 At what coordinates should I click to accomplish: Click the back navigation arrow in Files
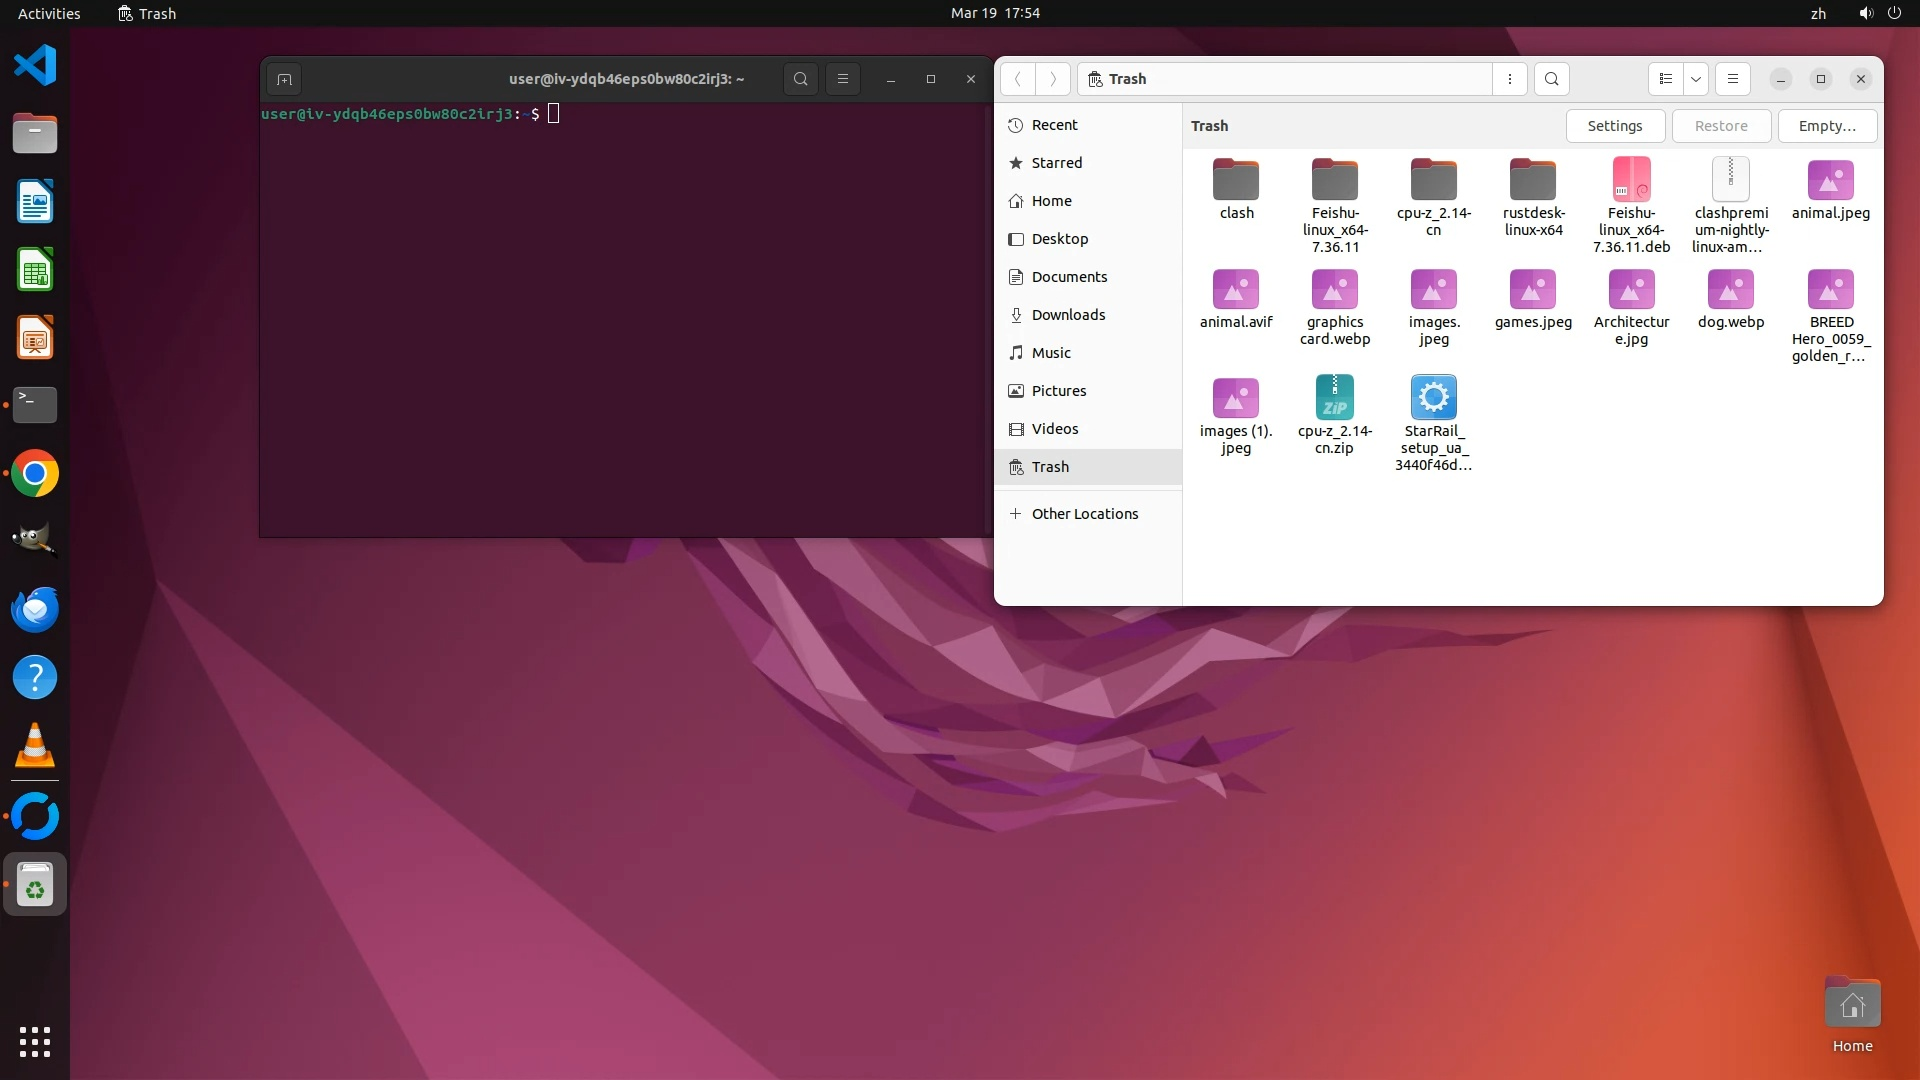click(x=1017, y=79)
